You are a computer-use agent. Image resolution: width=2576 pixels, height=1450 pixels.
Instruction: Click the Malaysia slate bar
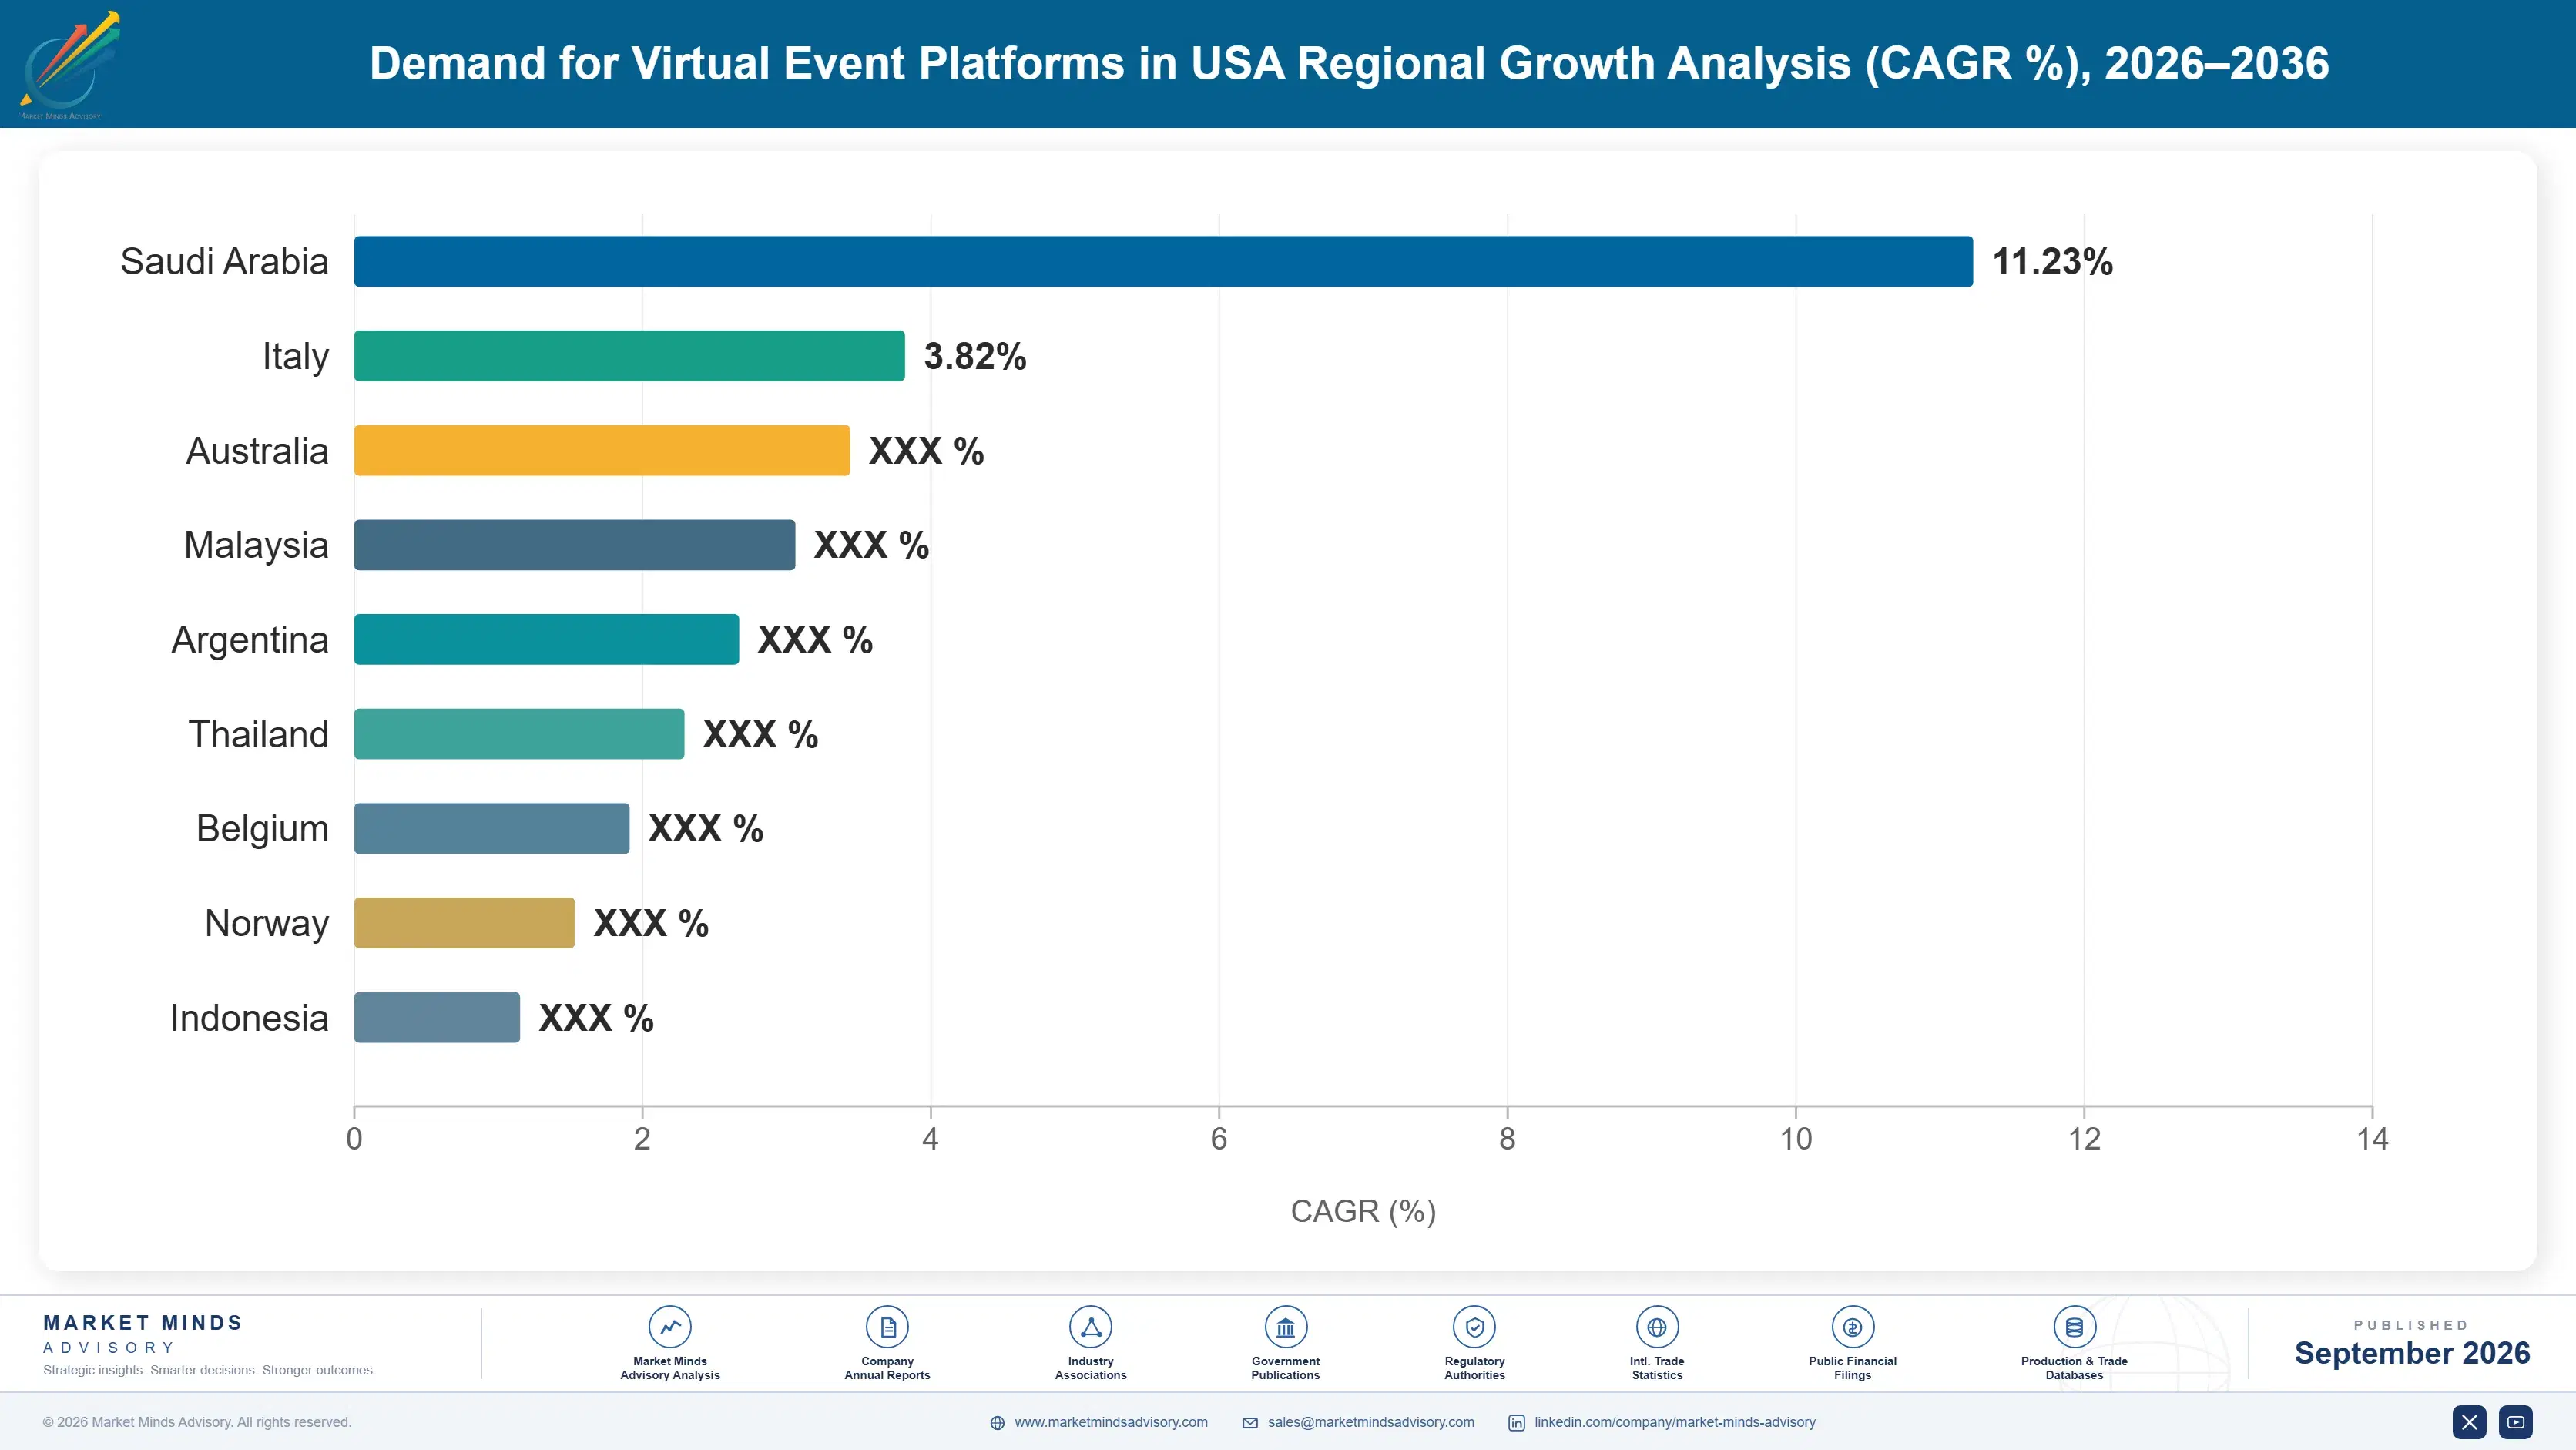click(575, 545)
